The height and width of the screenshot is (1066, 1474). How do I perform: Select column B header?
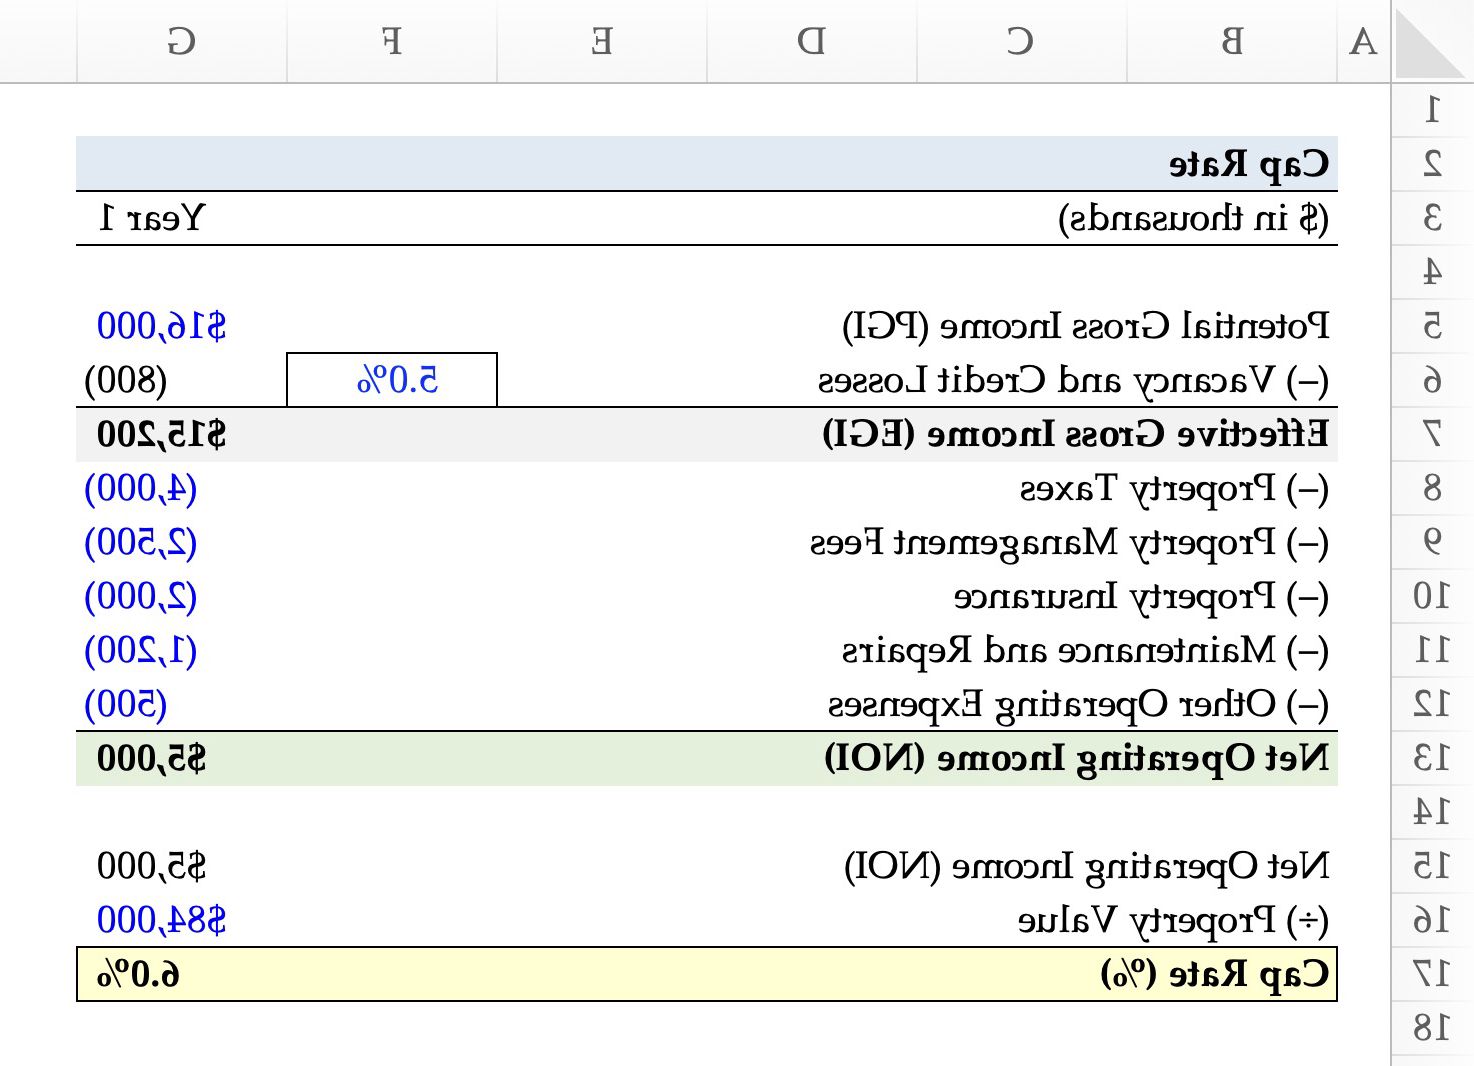coord(1232,42)
